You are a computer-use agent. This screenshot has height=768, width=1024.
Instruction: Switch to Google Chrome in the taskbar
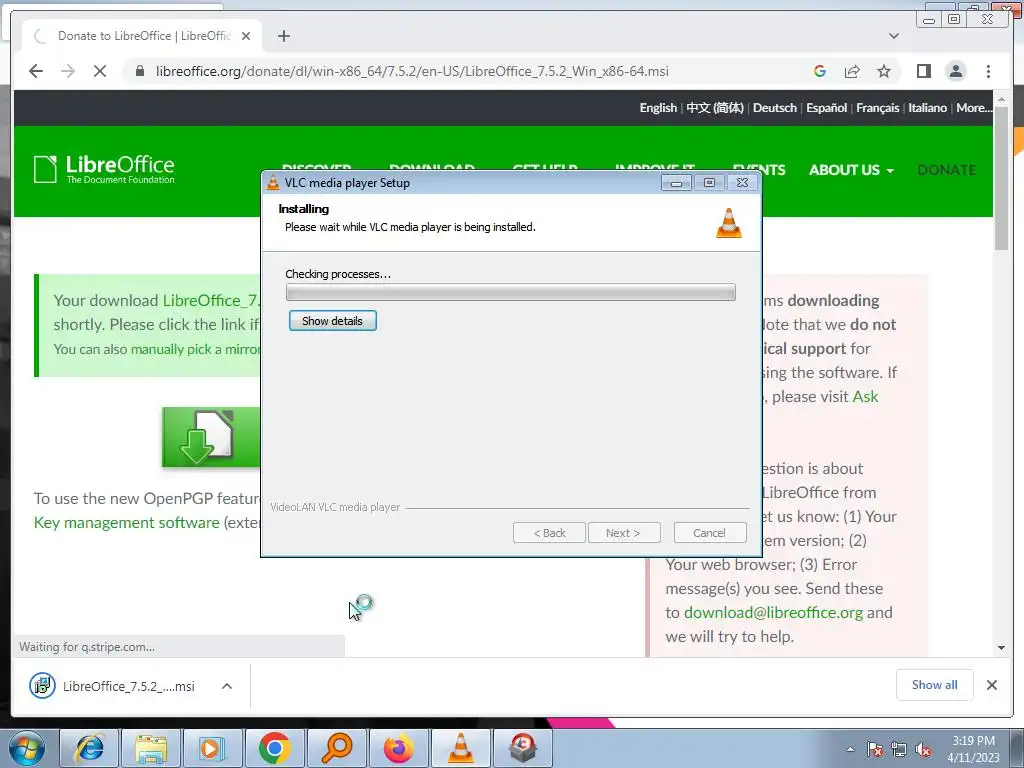pos(274,748)
